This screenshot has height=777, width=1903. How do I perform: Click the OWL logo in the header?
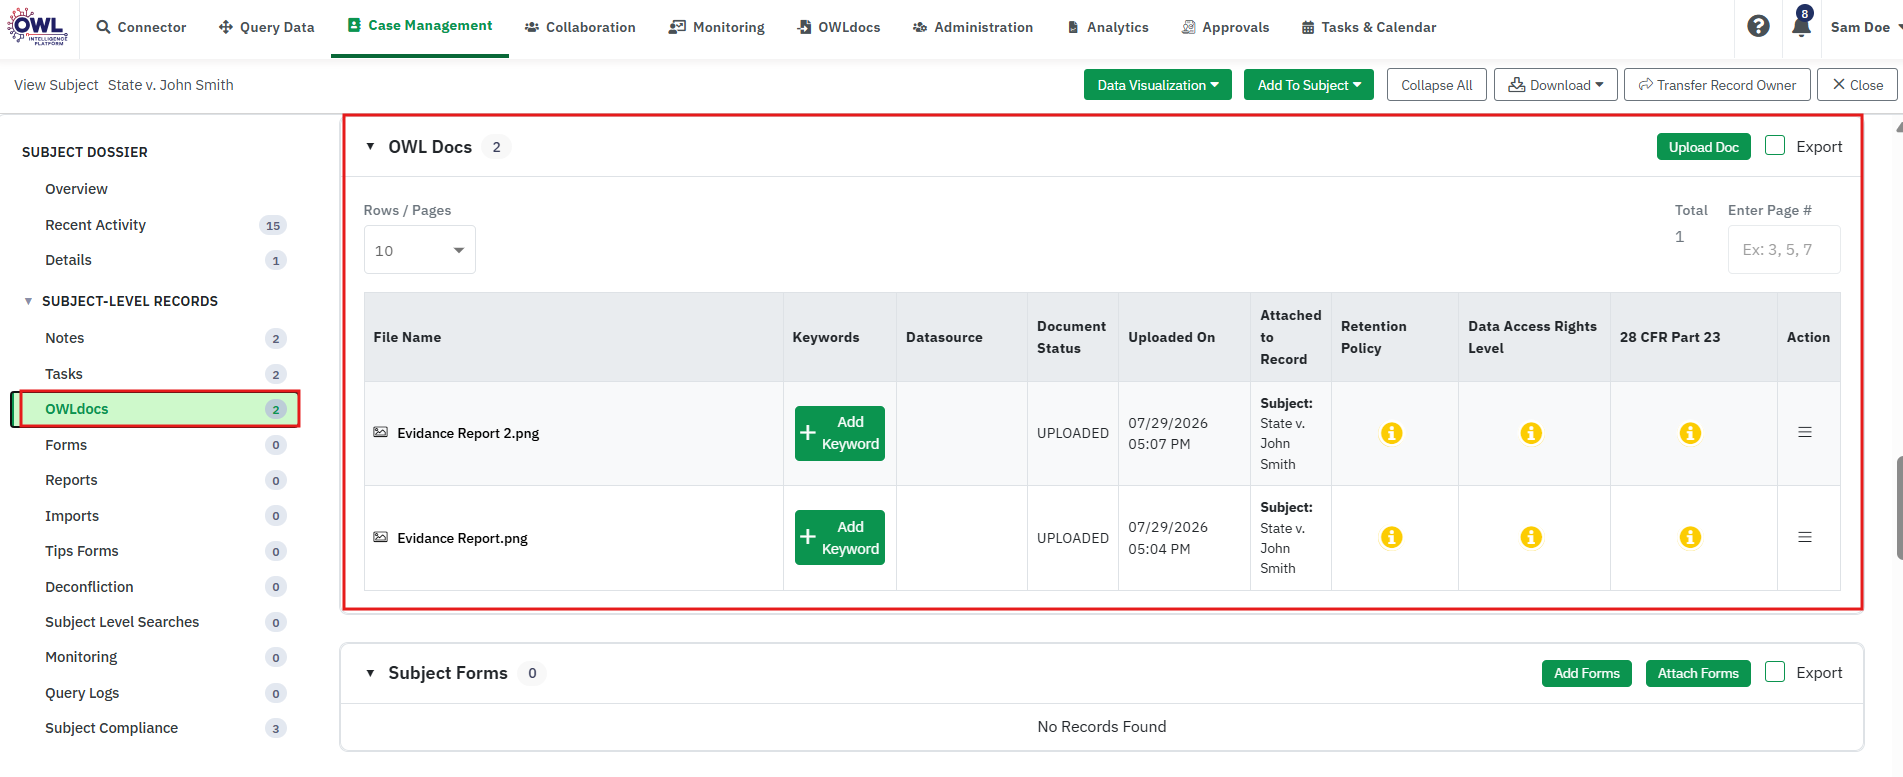pos(37,26)
